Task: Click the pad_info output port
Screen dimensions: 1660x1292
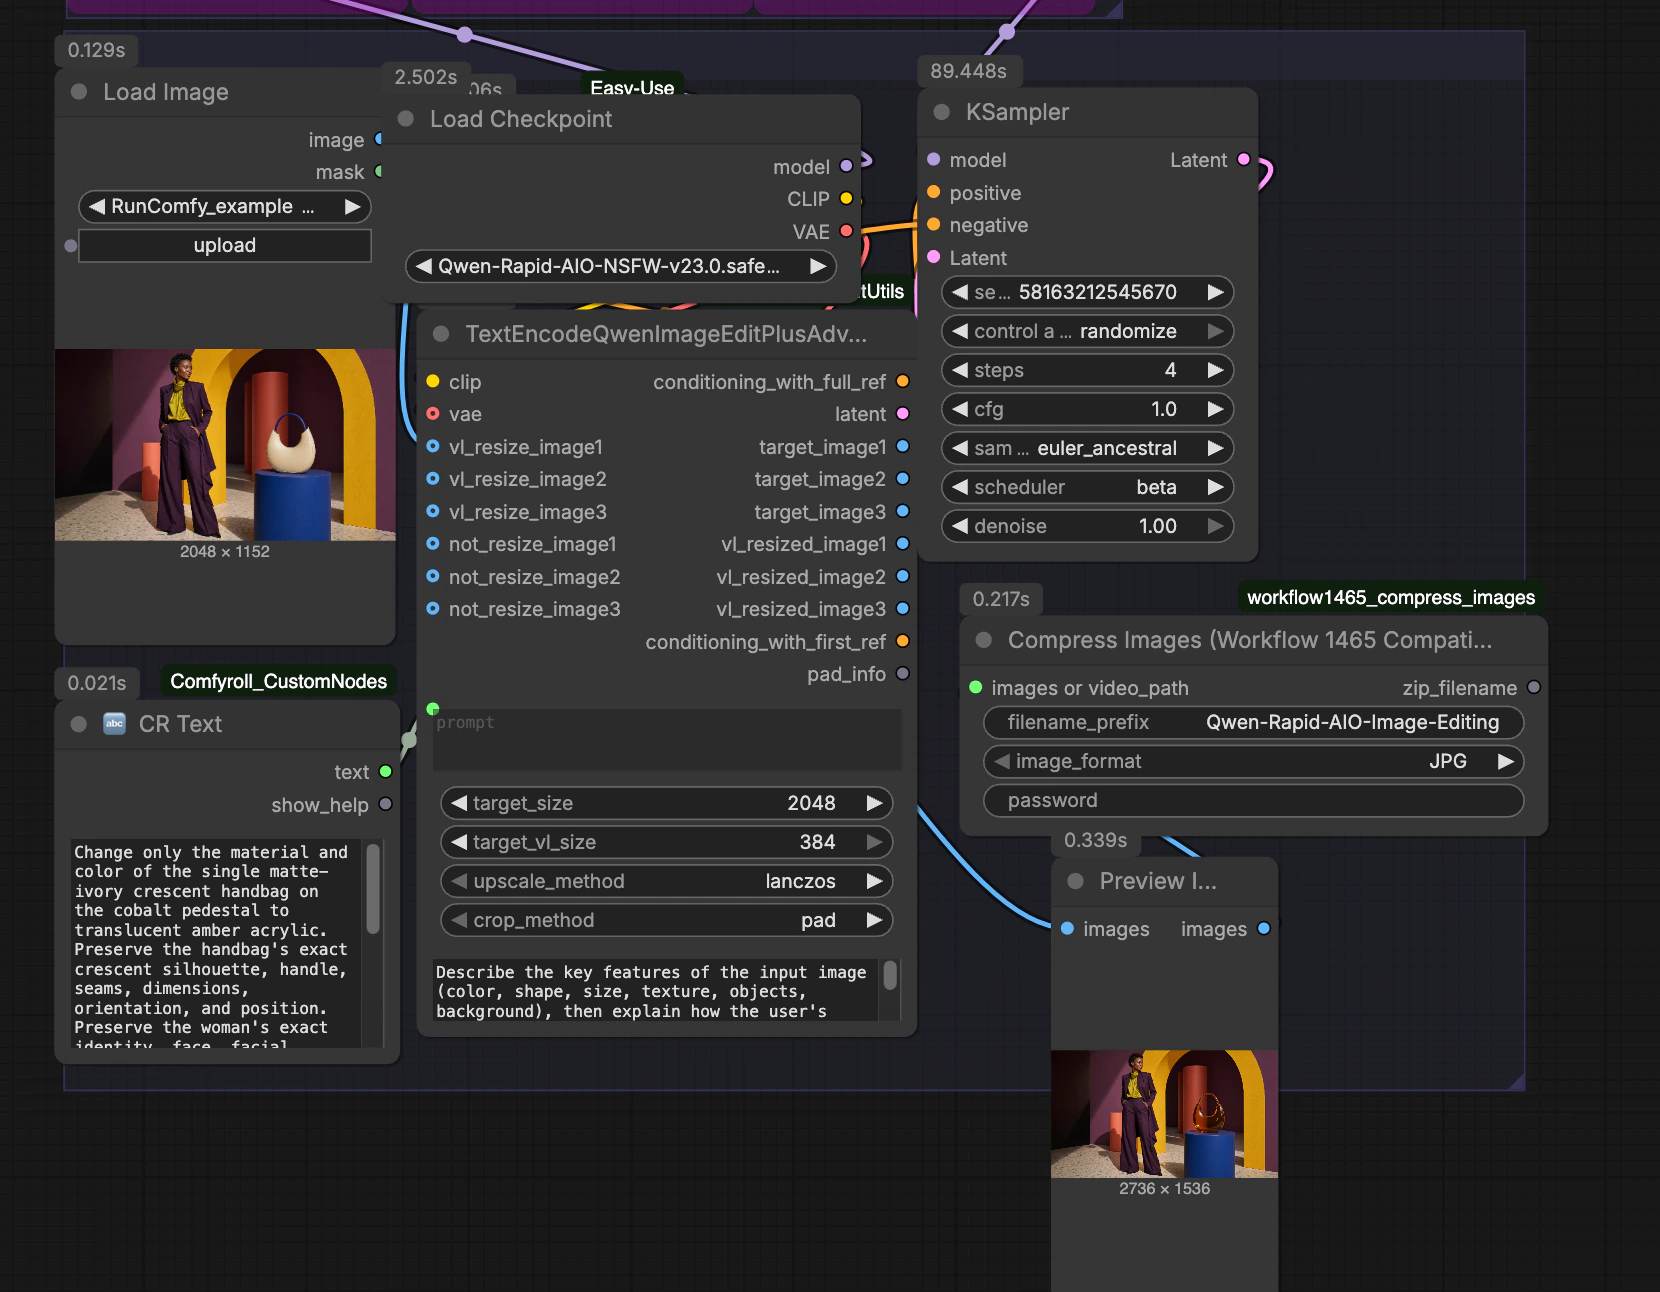Action: point(903,674)
